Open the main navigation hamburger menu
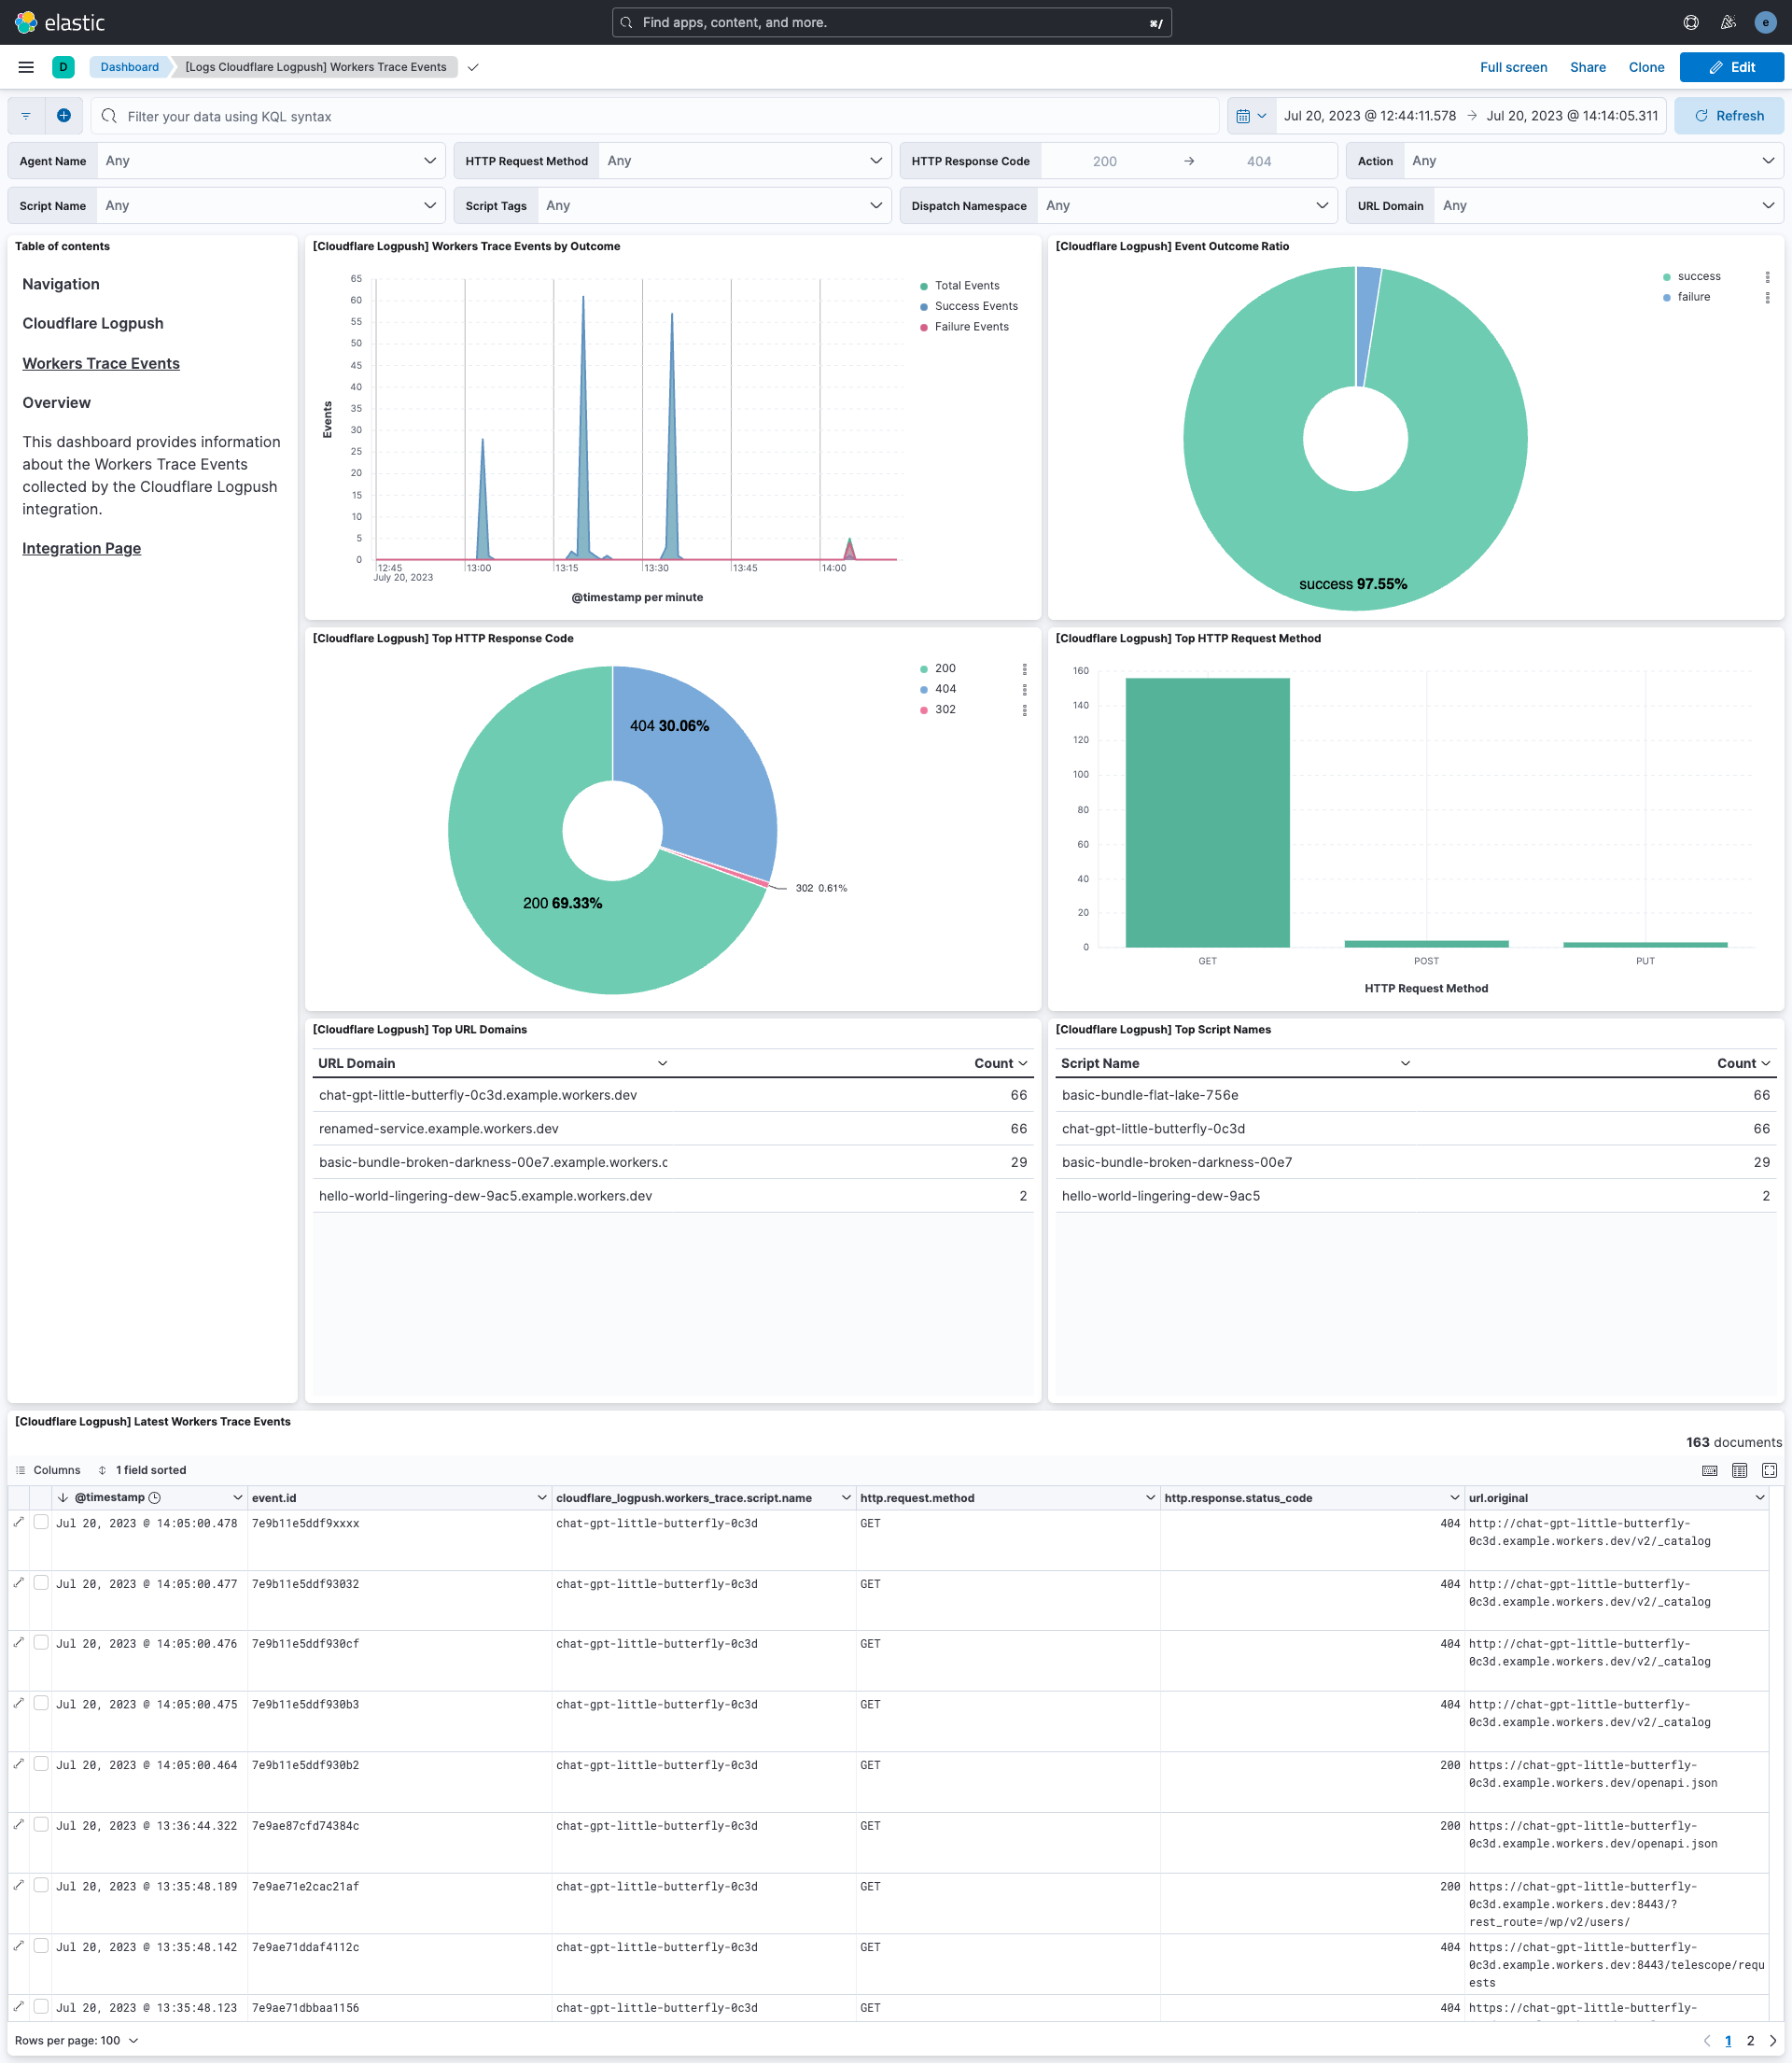 pos(26,67)
